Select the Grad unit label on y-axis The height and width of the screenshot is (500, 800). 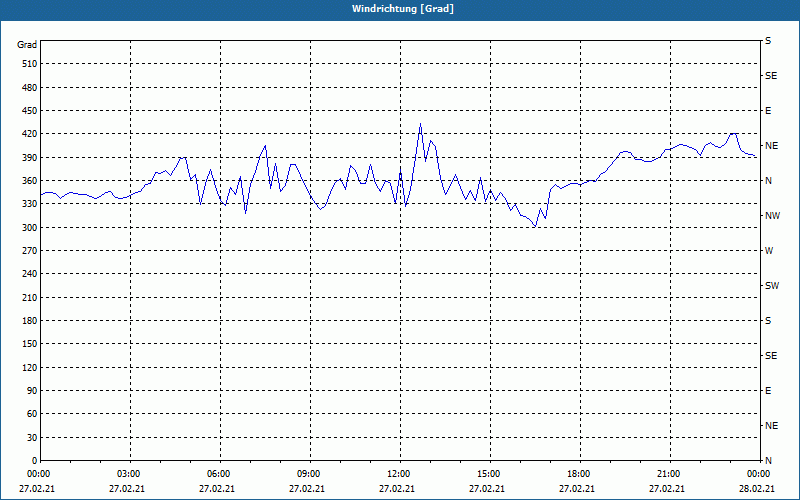27,45
